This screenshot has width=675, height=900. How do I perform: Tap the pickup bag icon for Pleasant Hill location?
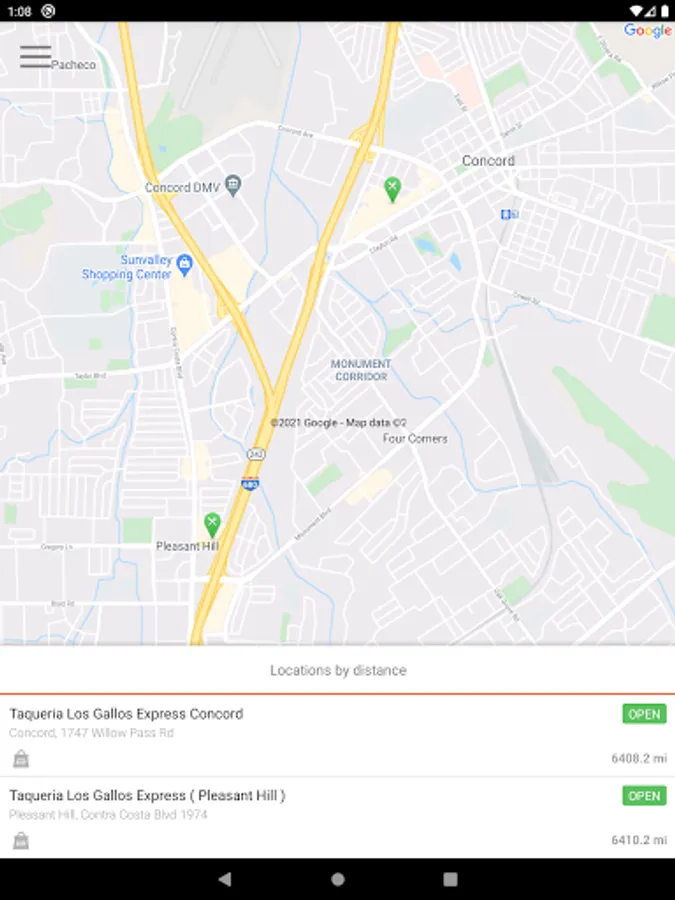point(21,840)
